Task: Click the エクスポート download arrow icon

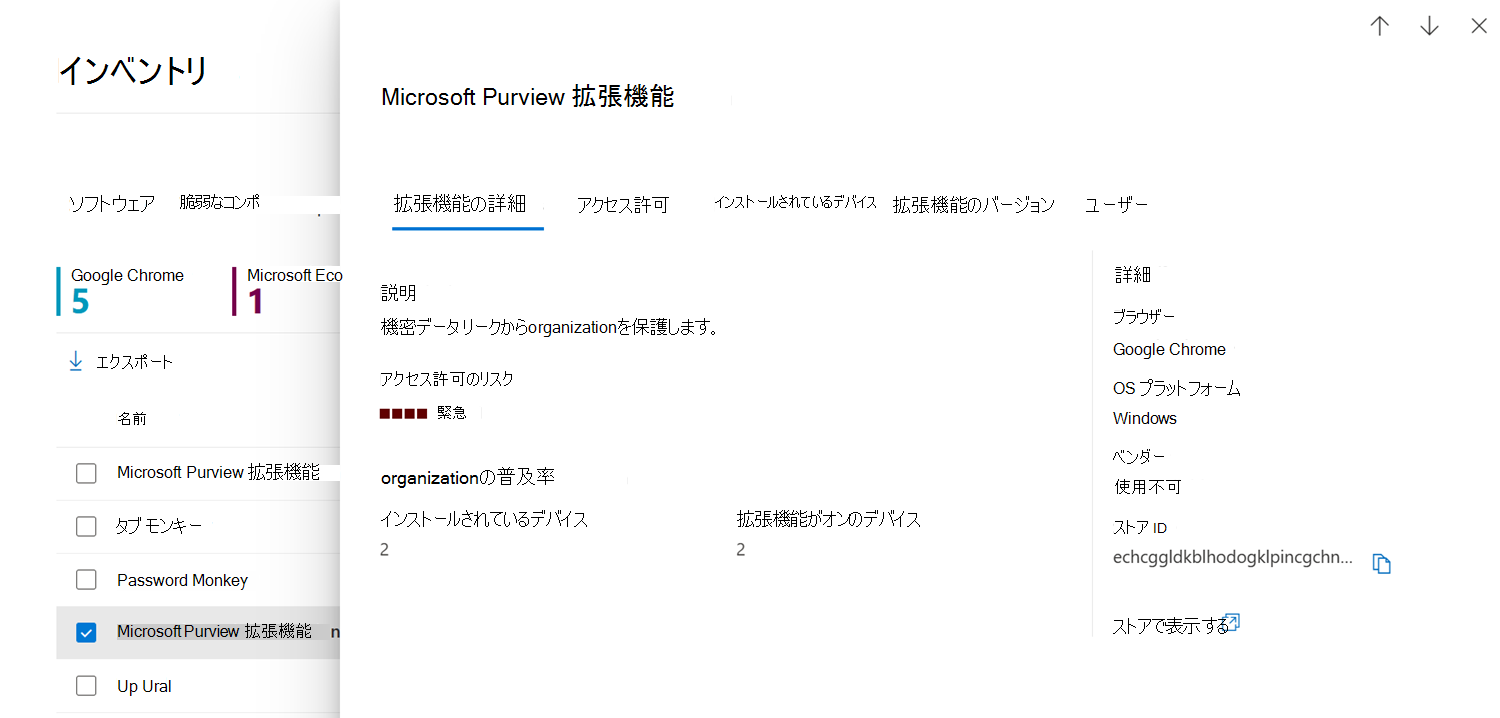Action: (x=75, y=361)
